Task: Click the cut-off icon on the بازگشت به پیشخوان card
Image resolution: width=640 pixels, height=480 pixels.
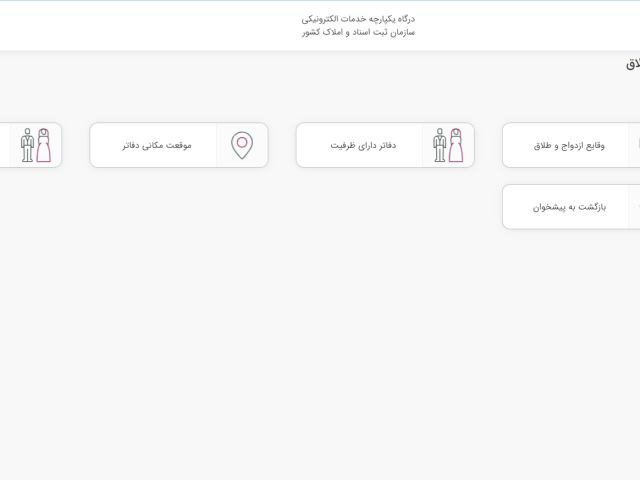Action: (636, 207)
